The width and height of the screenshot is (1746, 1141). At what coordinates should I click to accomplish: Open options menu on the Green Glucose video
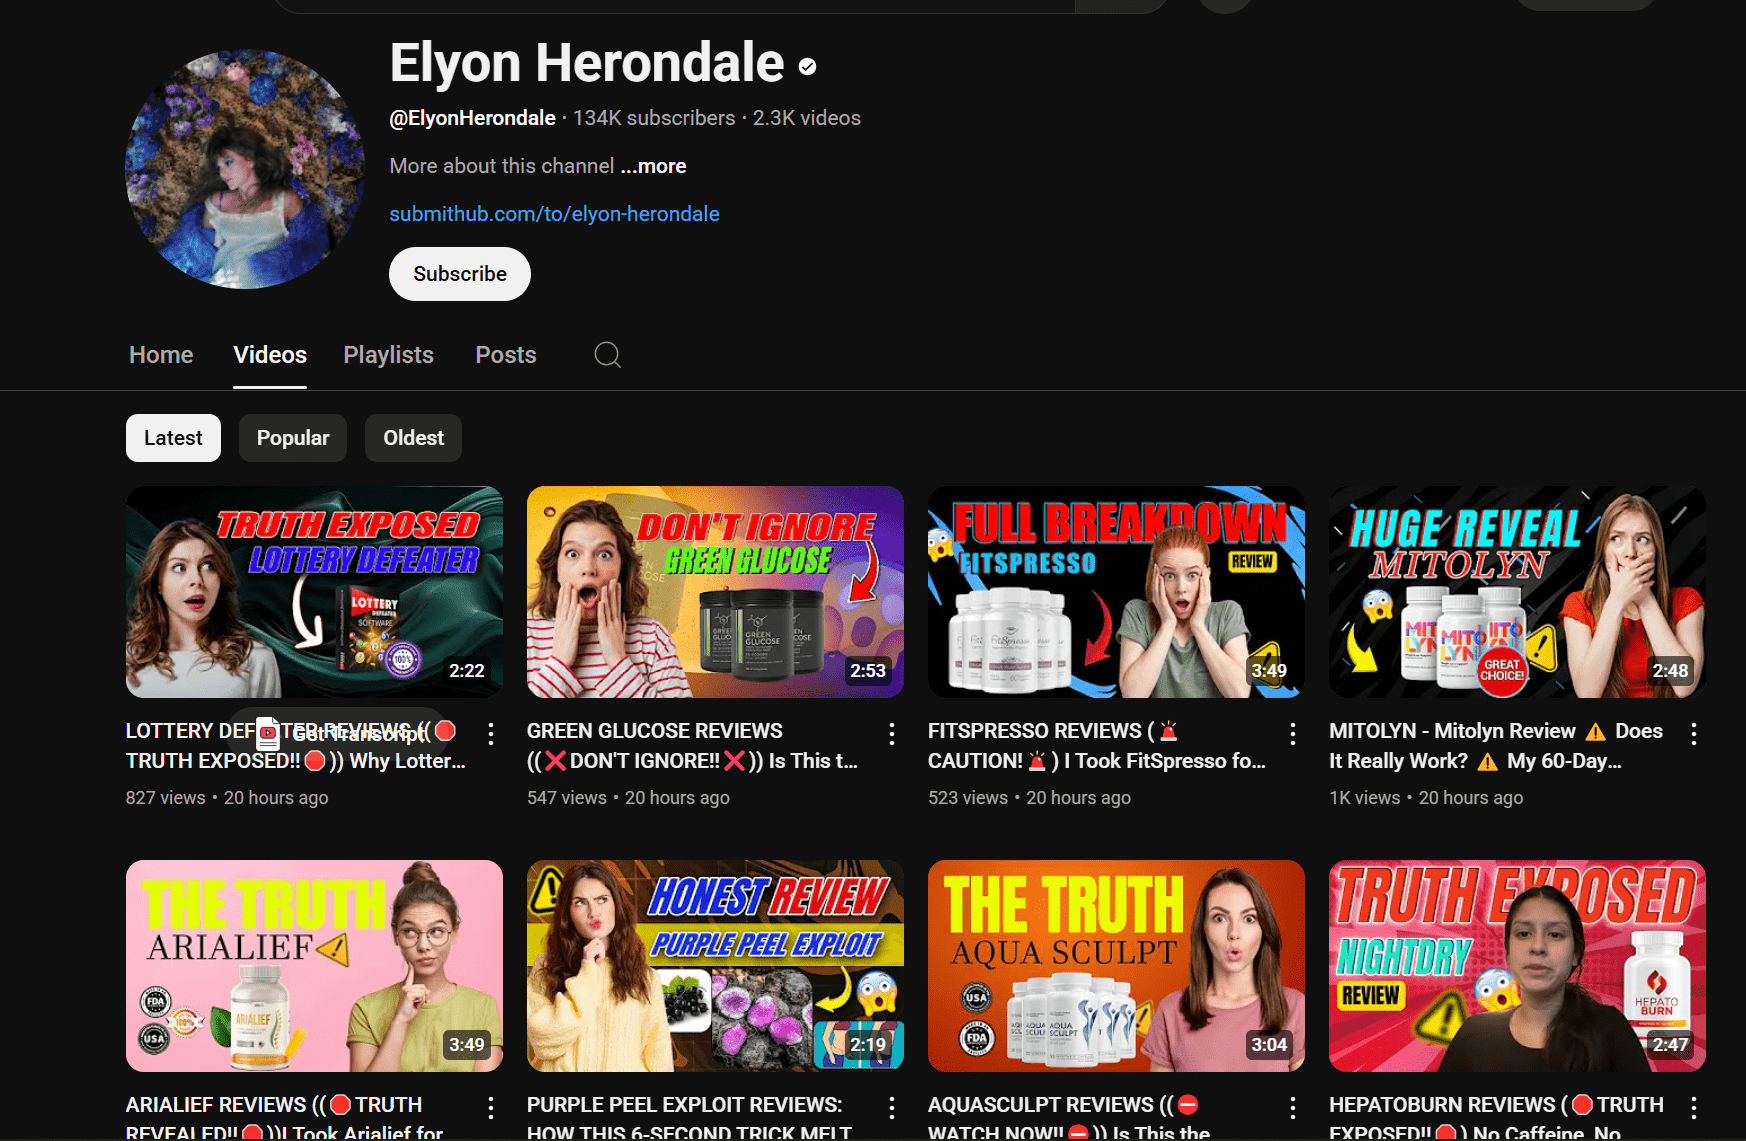[x=892, y=734]
